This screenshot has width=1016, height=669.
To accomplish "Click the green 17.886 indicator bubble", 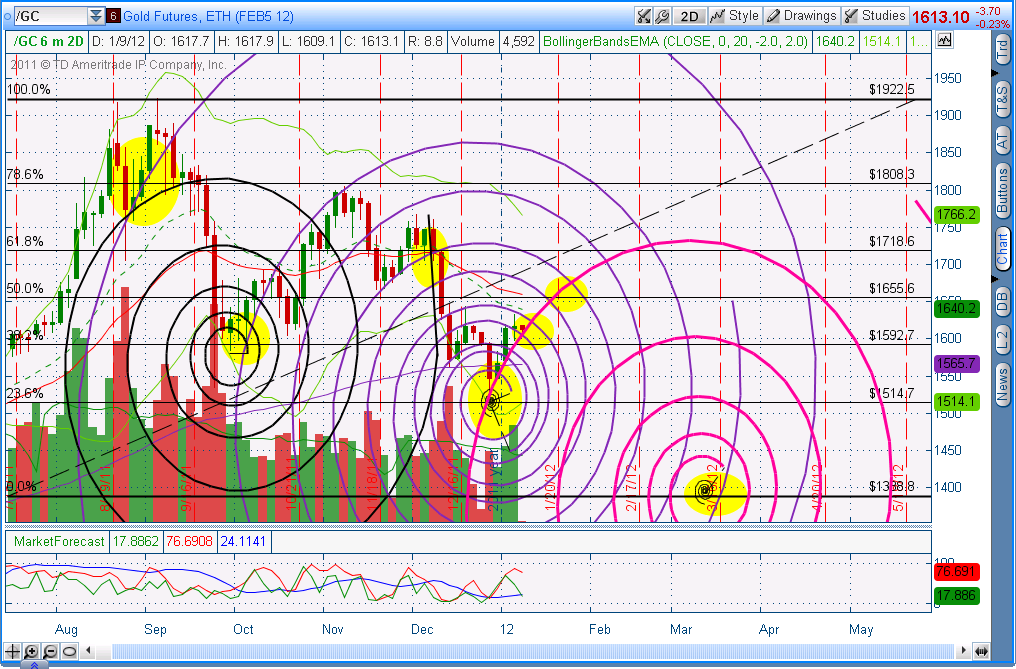I will click(956, 595).
